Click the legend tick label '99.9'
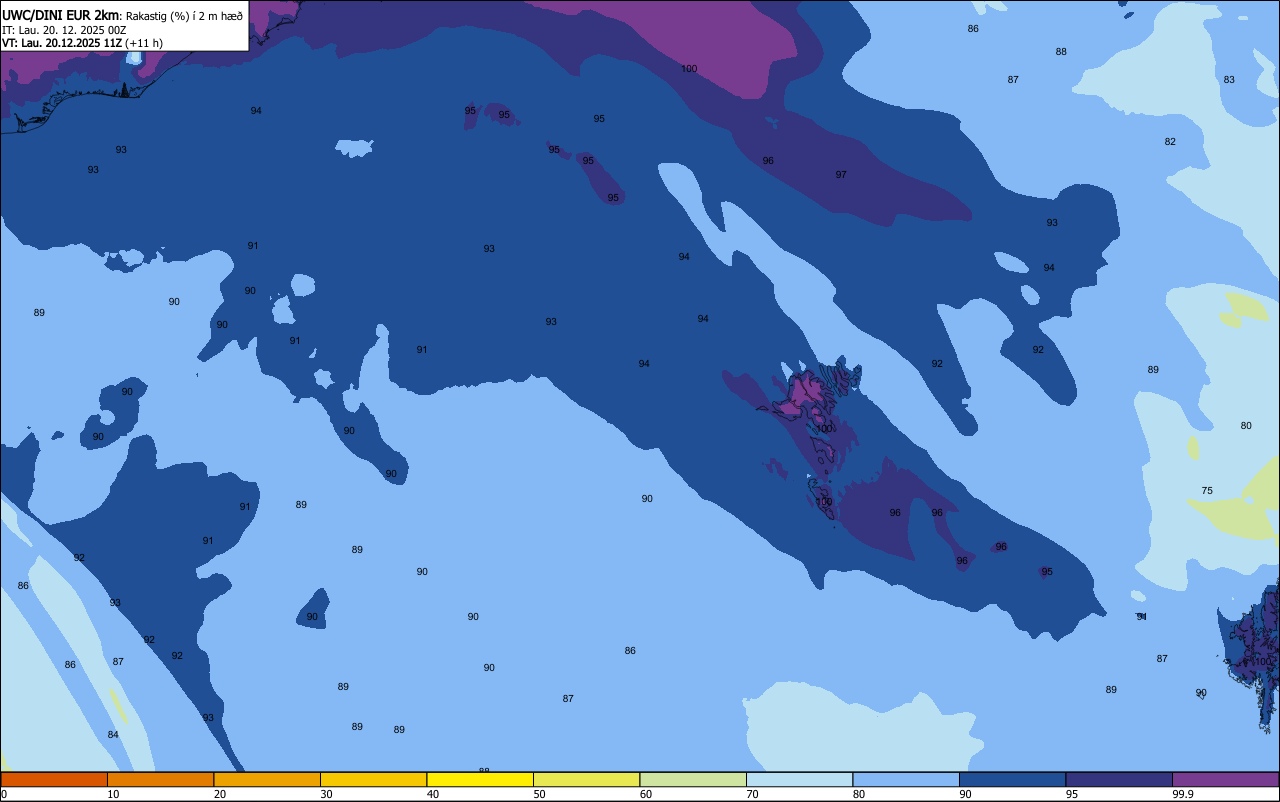Screen dimensions: 1280x802 1184,794
